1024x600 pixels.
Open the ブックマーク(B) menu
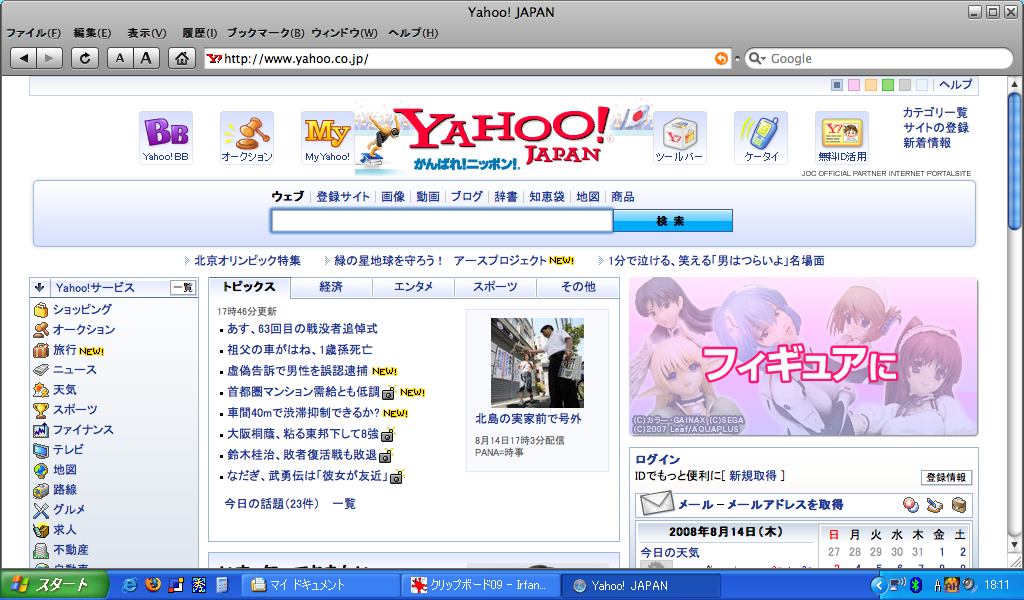(x=265, y=33)
